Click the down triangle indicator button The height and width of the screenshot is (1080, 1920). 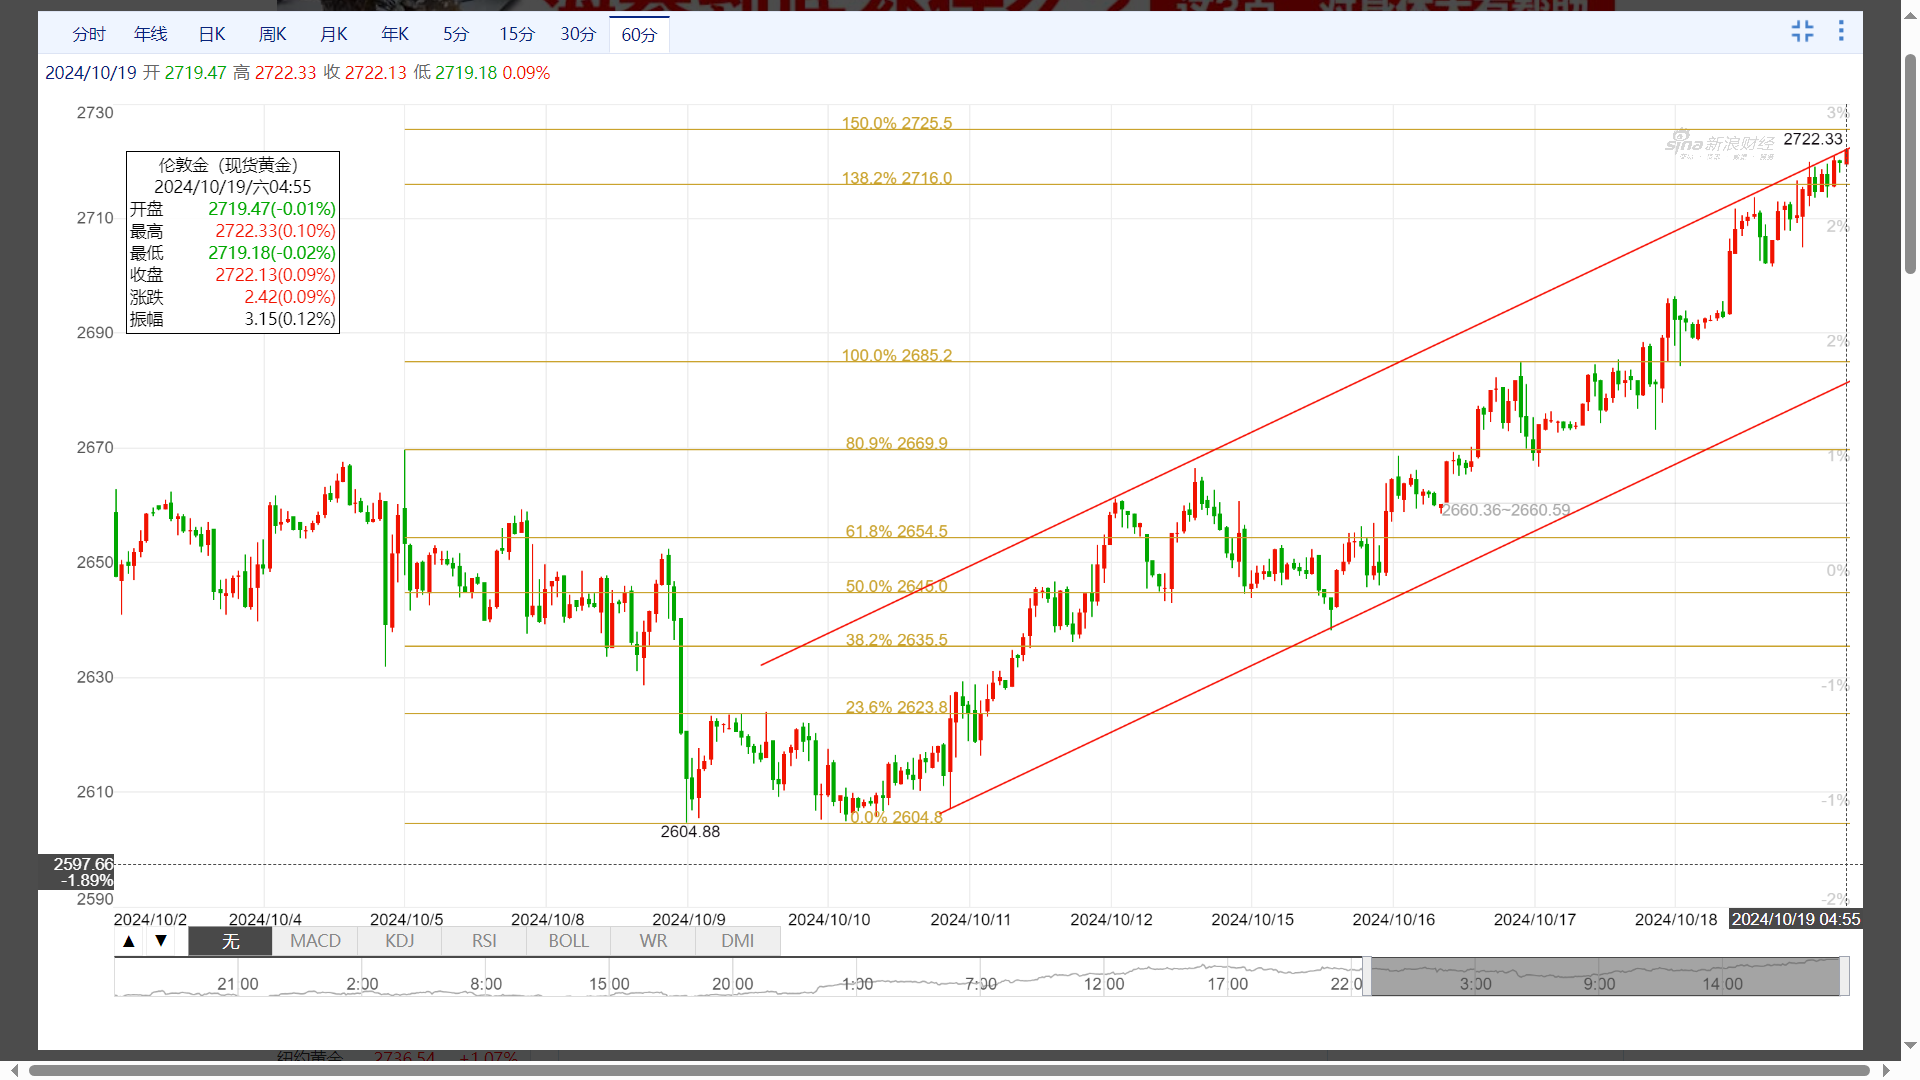click(161, 941)
